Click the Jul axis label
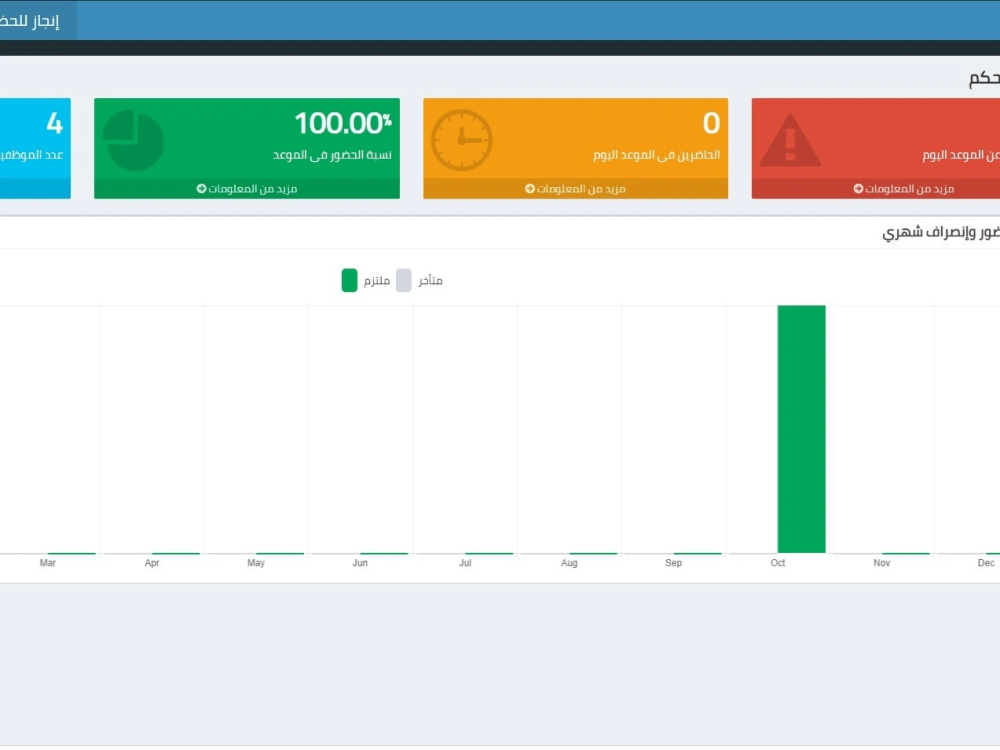Screen dimensions: 1000x750 click(x=465, y=563)
